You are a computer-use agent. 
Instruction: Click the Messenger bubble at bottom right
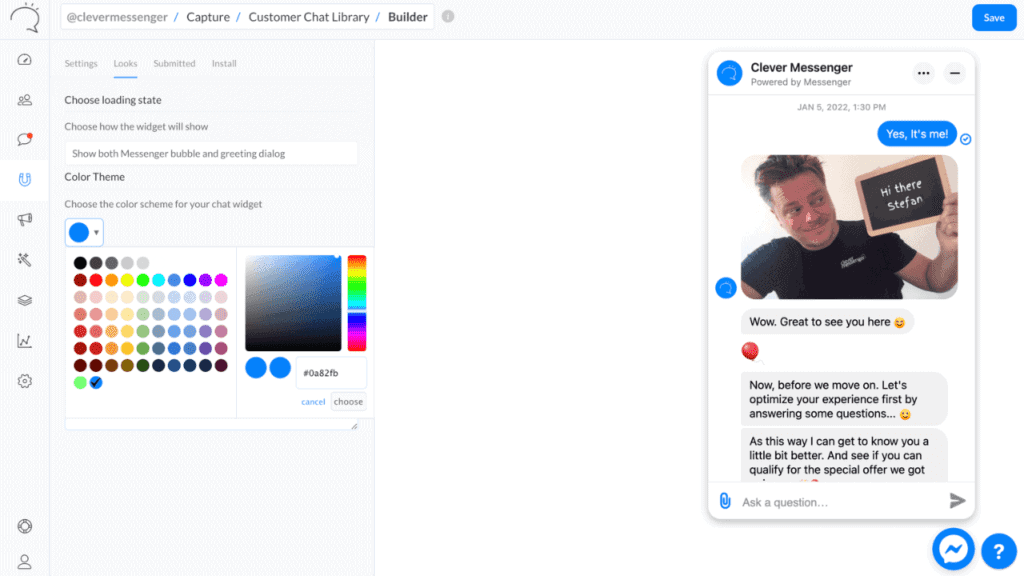tap(953, 549)
